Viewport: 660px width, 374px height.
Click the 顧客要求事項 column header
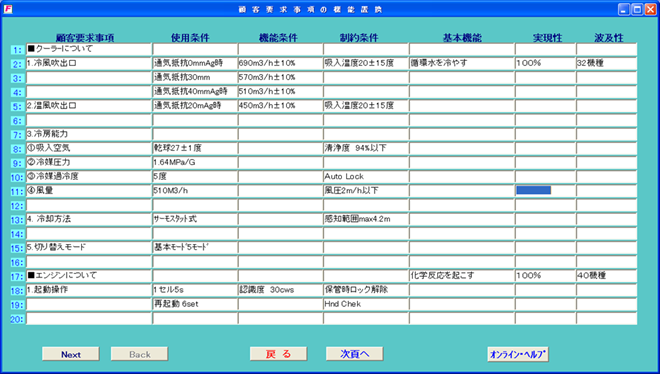point(85,37)
